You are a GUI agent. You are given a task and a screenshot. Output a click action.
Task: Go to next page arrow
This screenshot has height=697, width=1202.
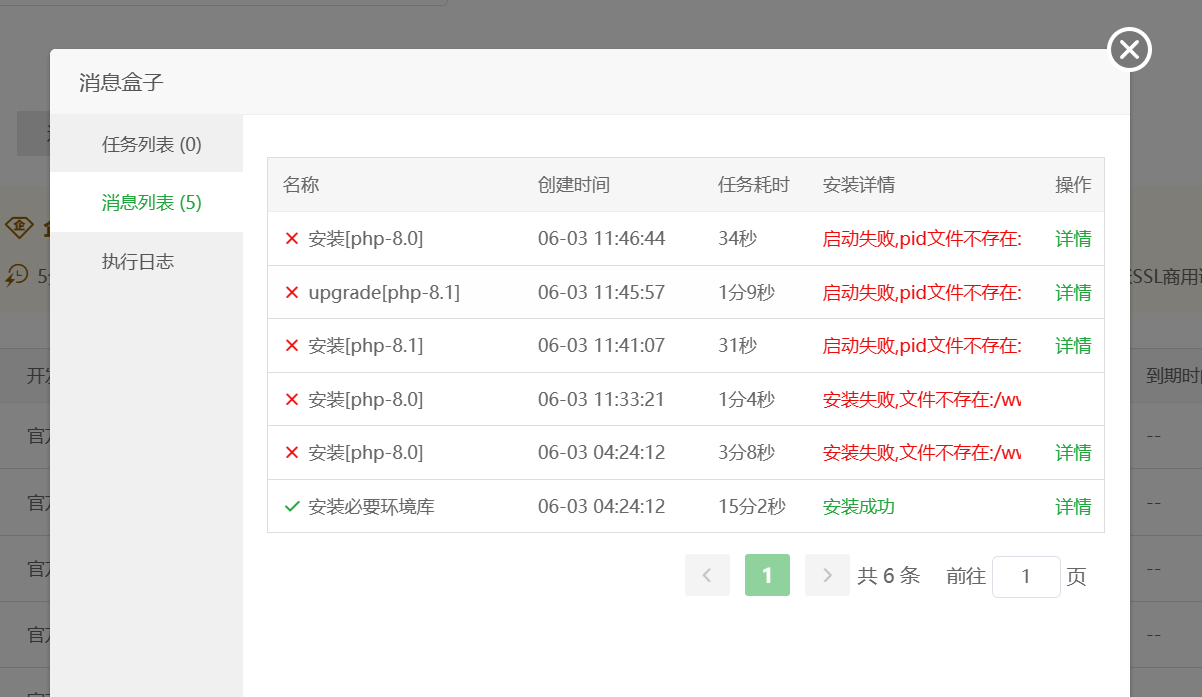coord(827,575)
